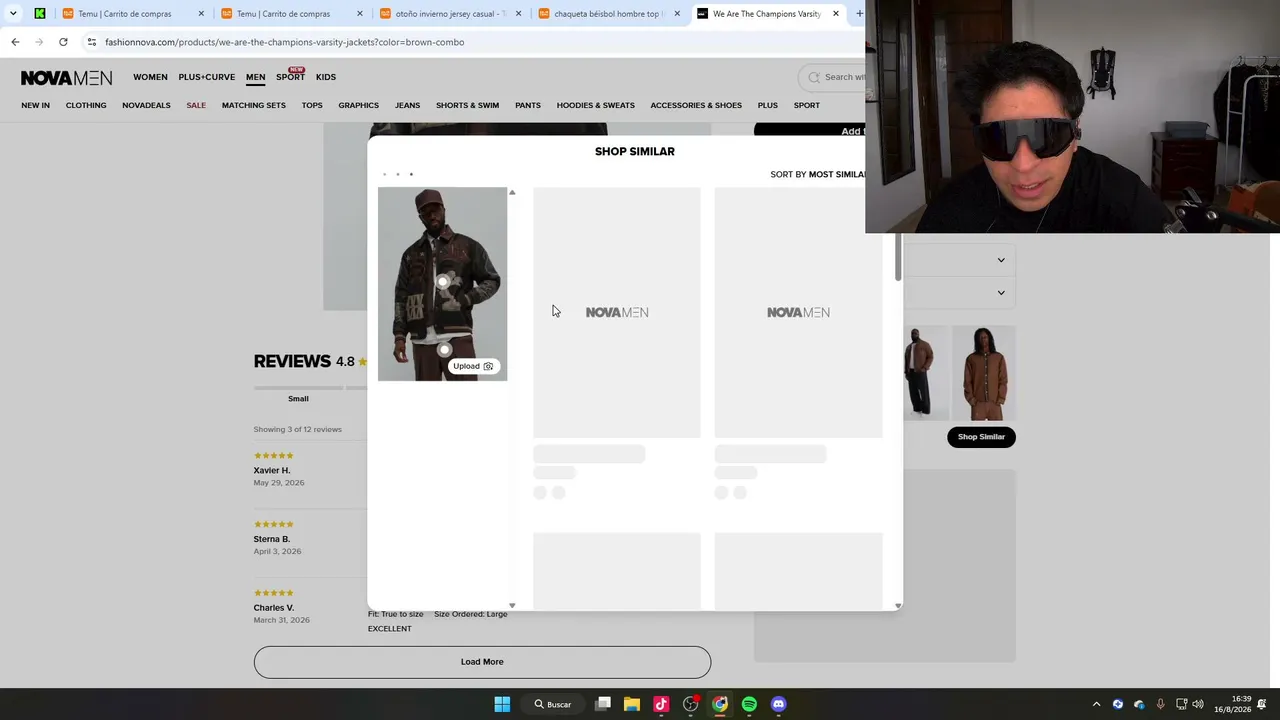
Task: Open the Shorts & Swim category
Action: coord(467,105)
